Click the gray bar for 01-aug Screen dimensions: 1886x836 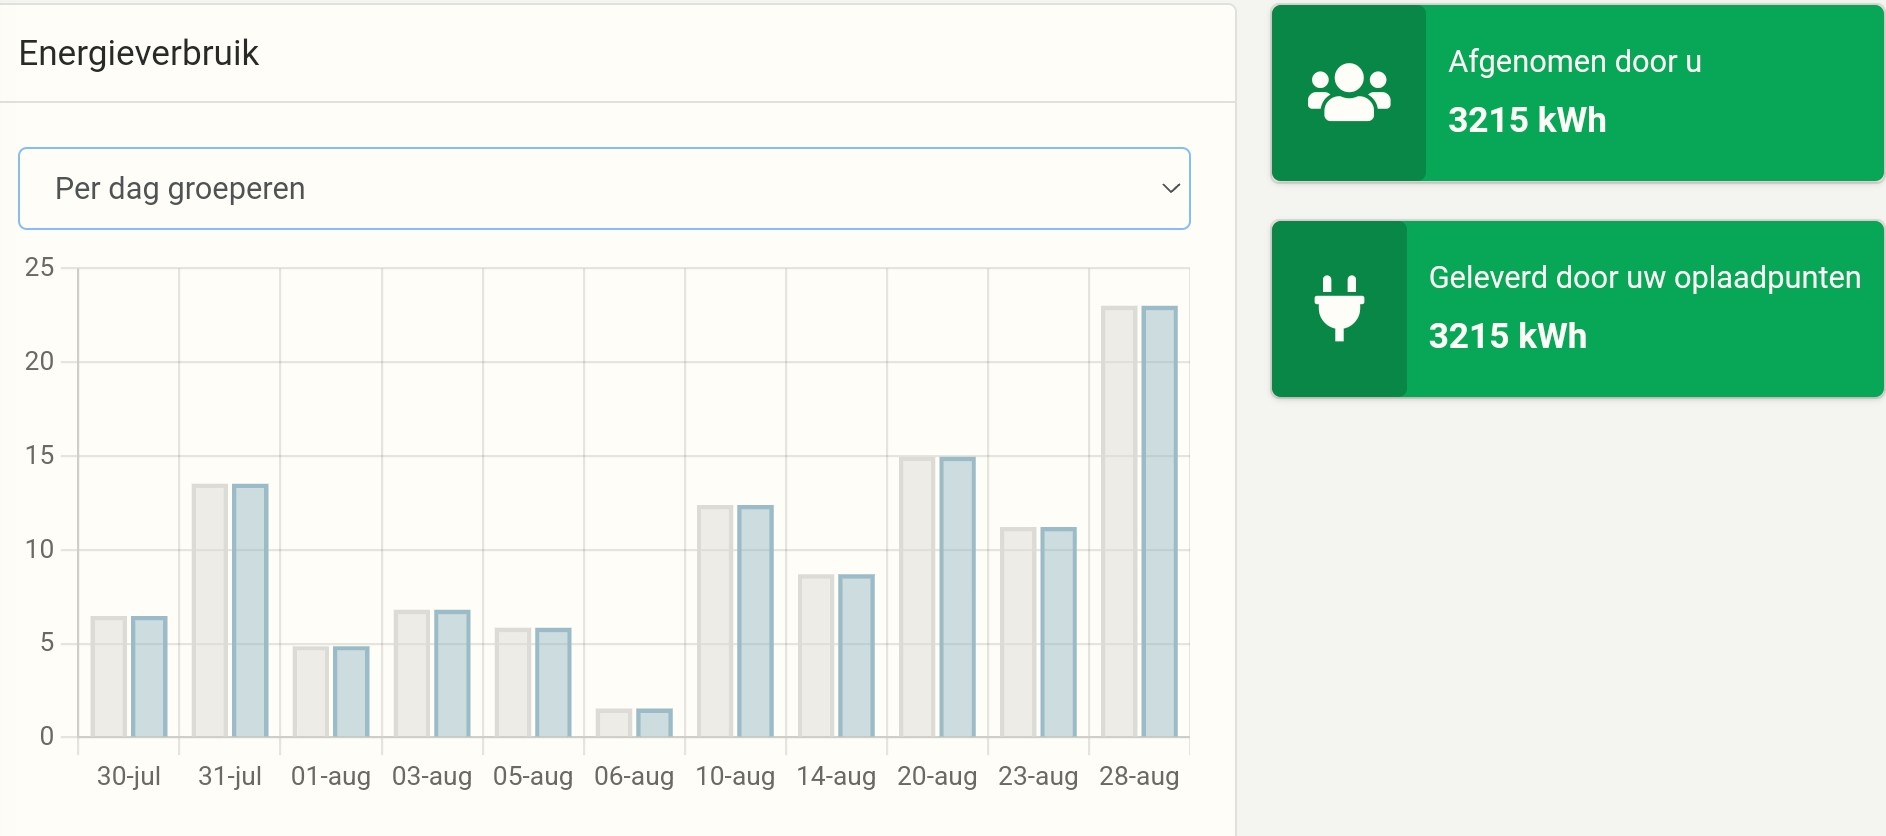[x=311, y=692]
